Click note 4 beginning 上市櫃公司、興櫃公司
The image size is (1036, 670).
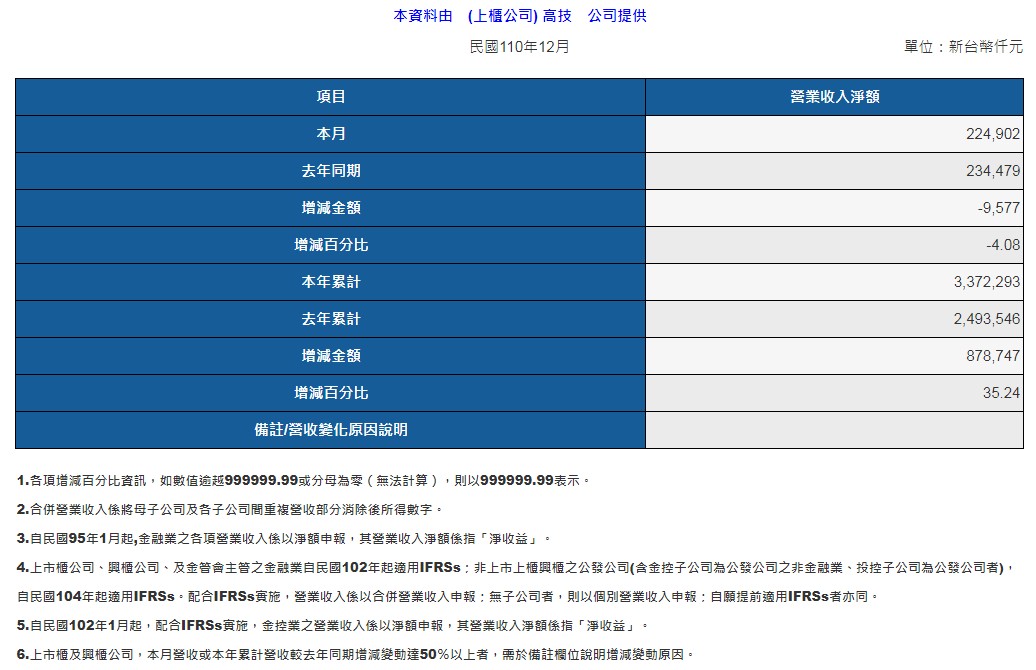(x=516, y=568)
